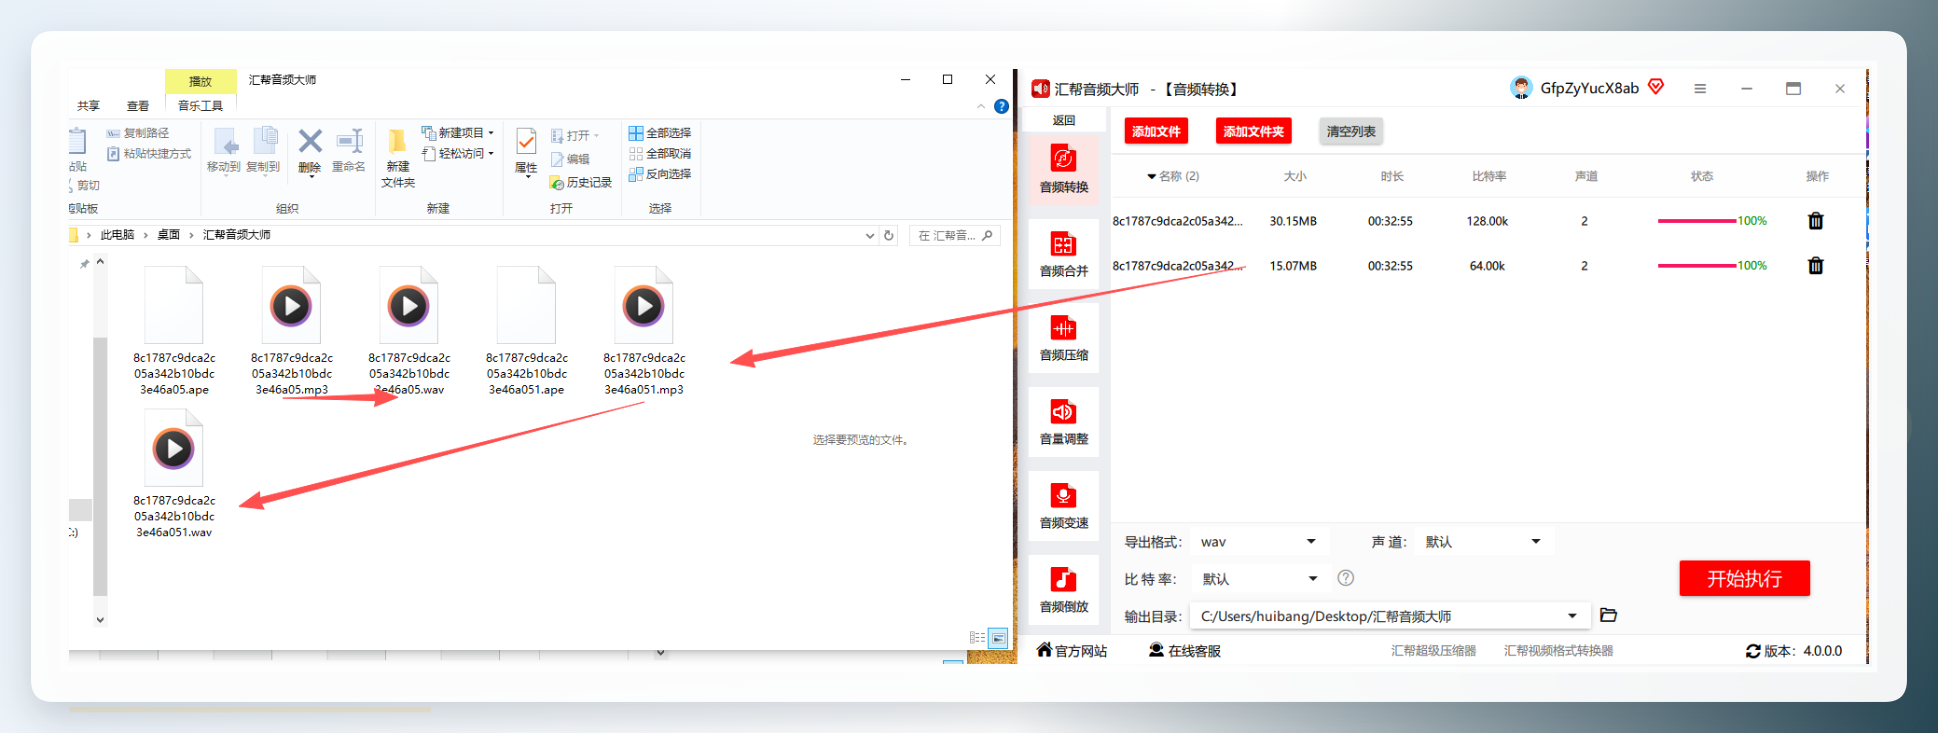Viewport: 1938px width, 733px height.
Task: Select the file ending 3e46a051.mp3
Action: [644, 331]
